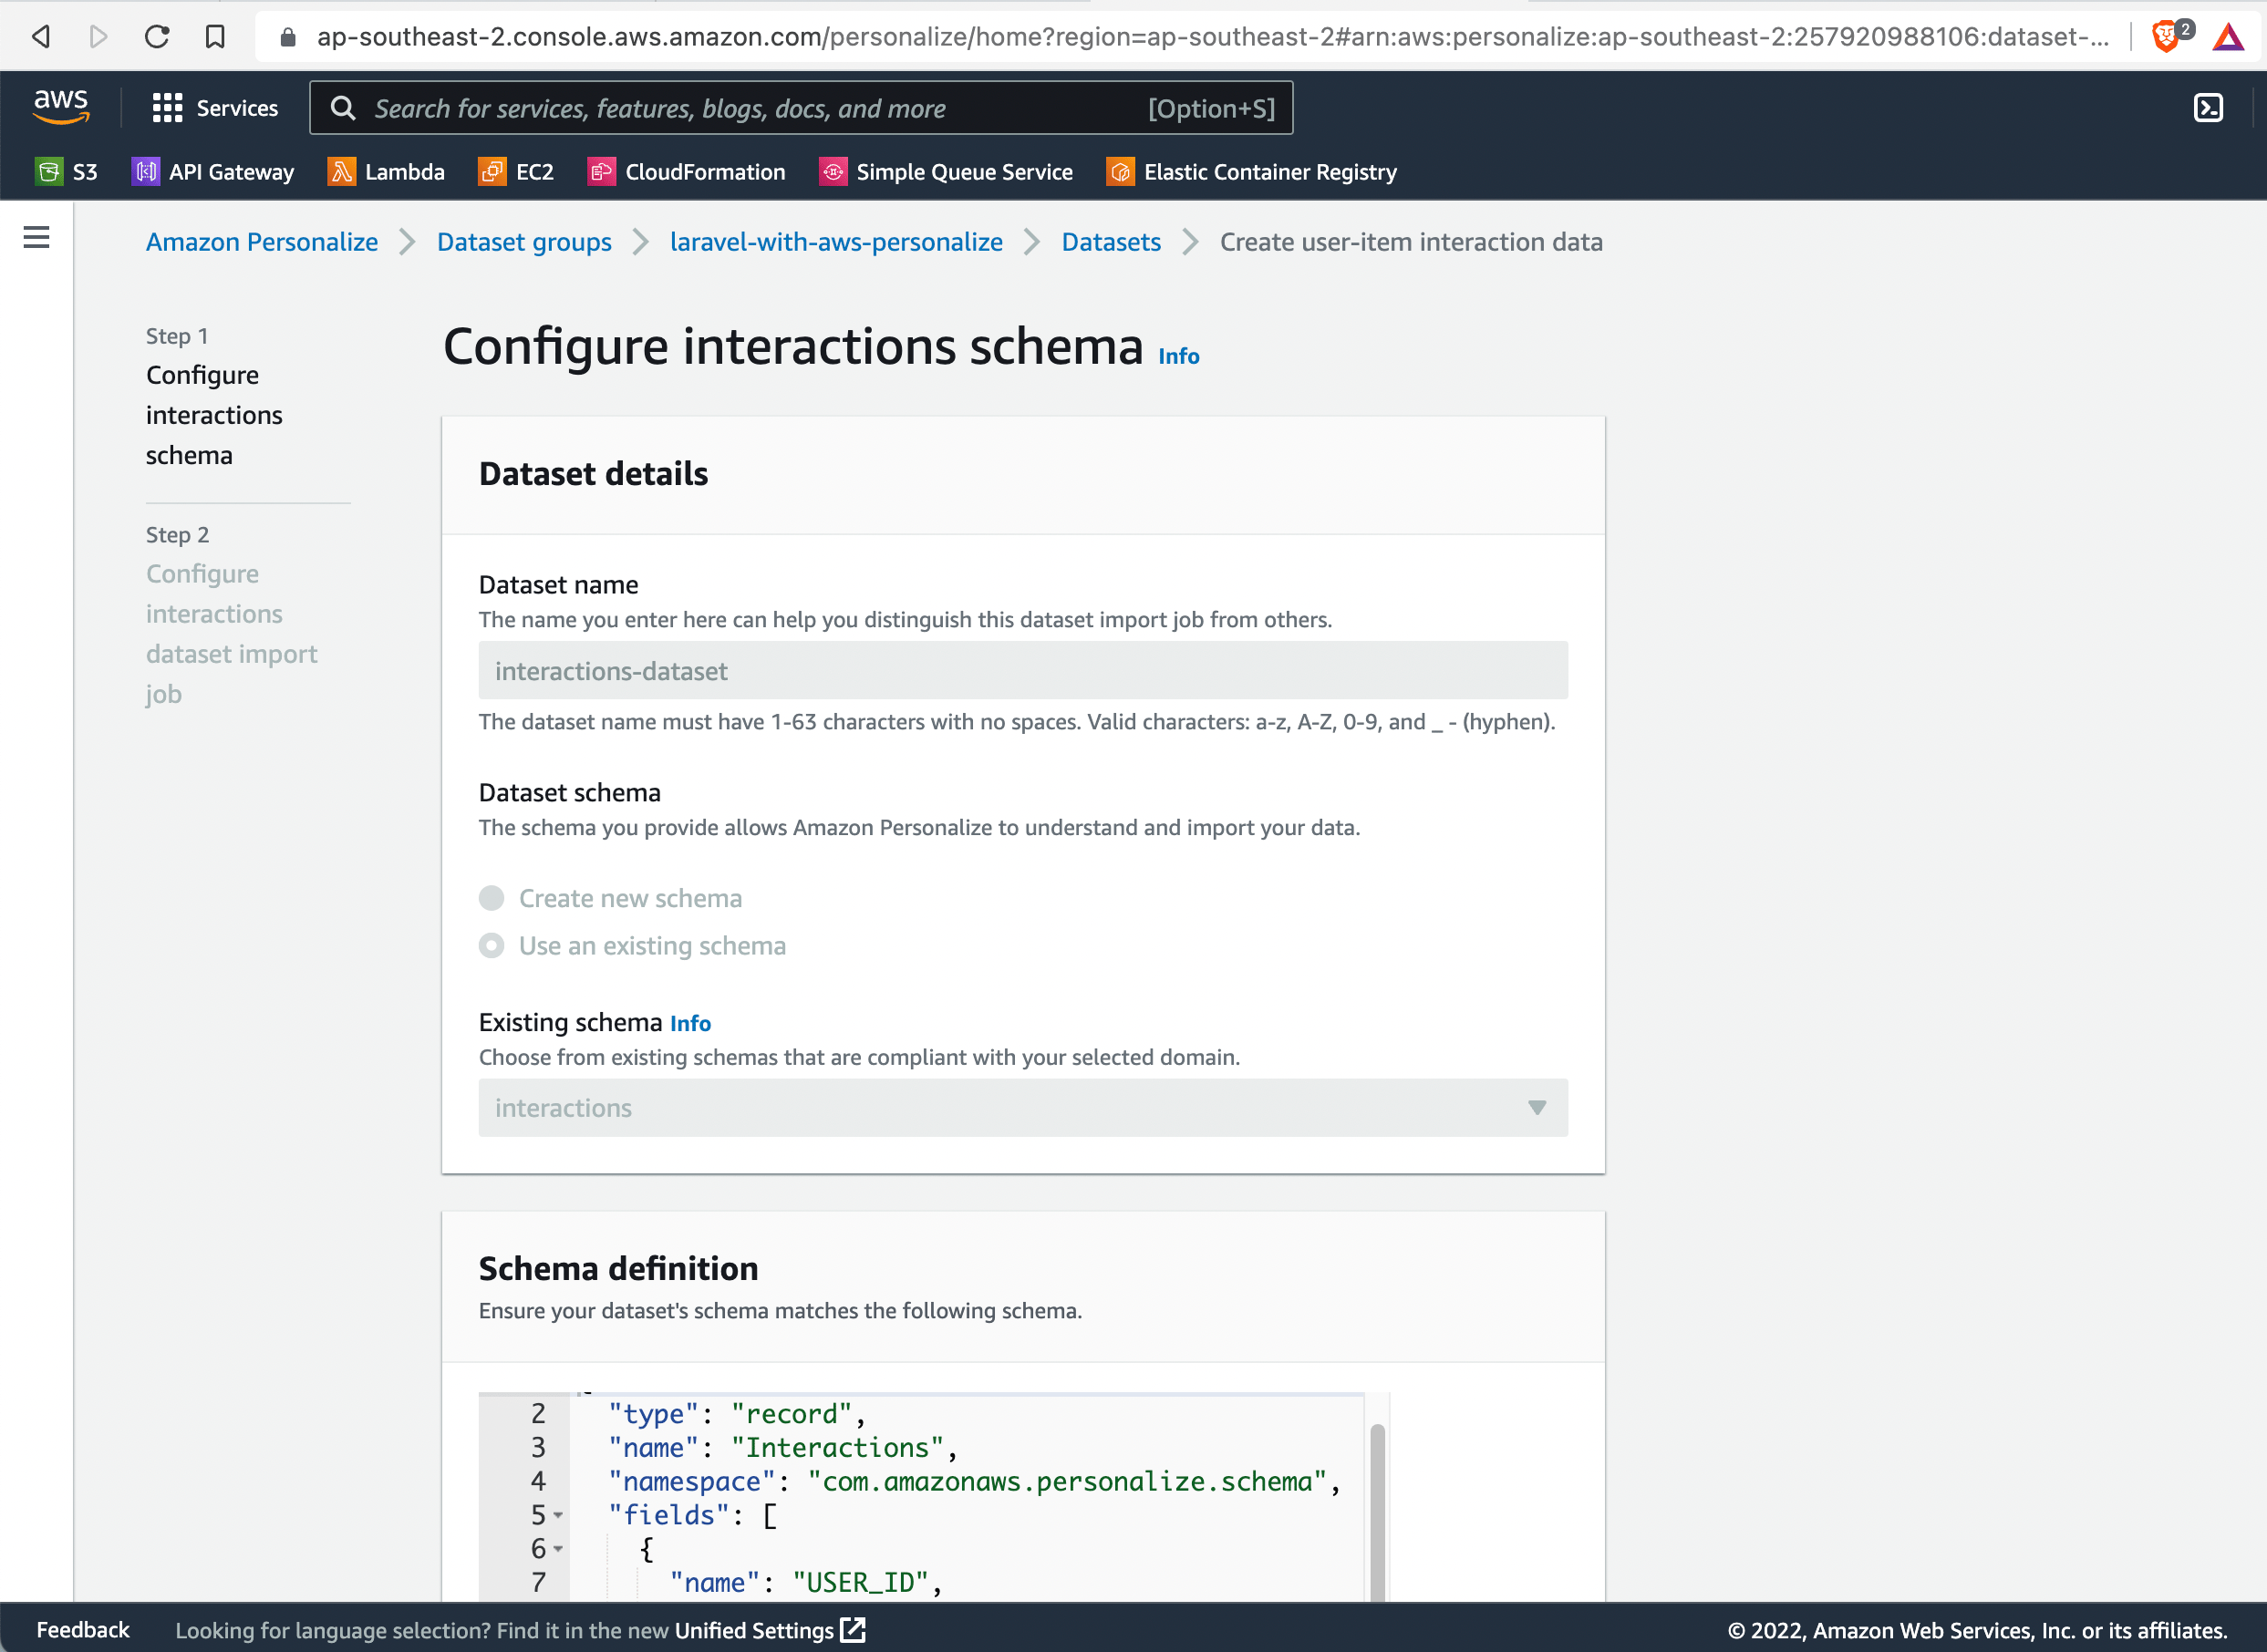Collapse the fields array at line 5

click(558, 1516)
